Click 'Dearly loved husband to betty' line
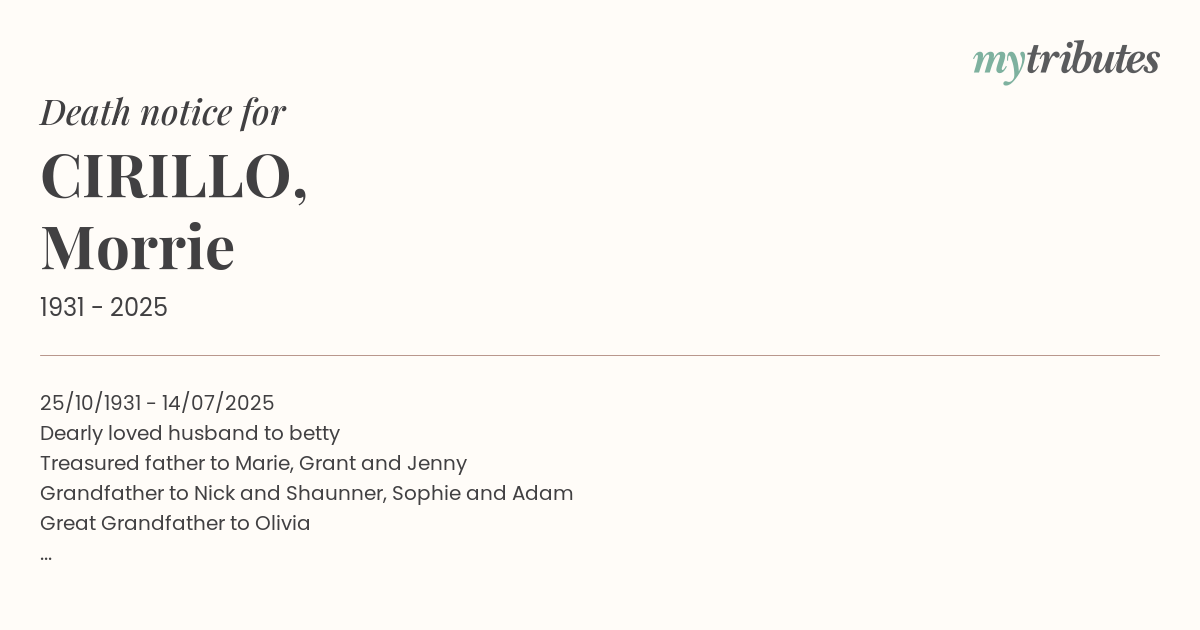Screen dimensions: 1200x630 (x=190, y=433)
